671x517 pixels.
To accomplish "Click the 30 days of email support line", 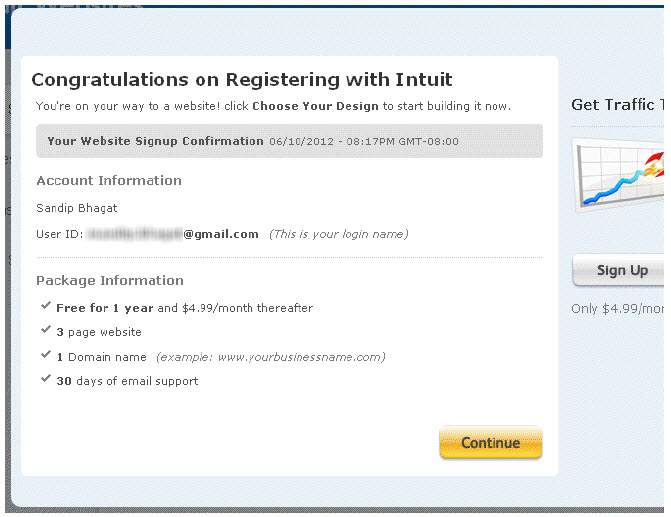I will tap(127, 381).
